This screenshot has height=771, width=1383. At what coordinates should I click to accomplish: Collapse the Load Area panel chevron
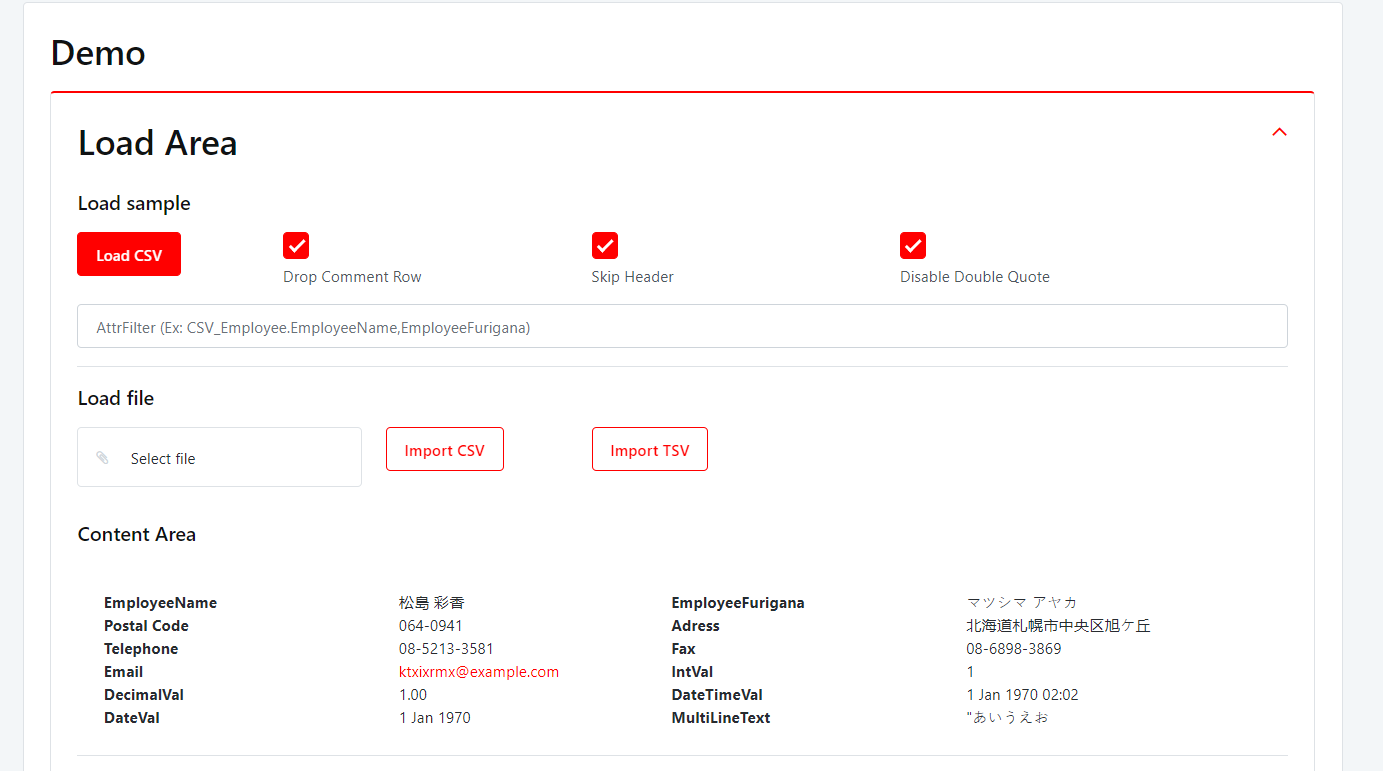click(1279, 132)
